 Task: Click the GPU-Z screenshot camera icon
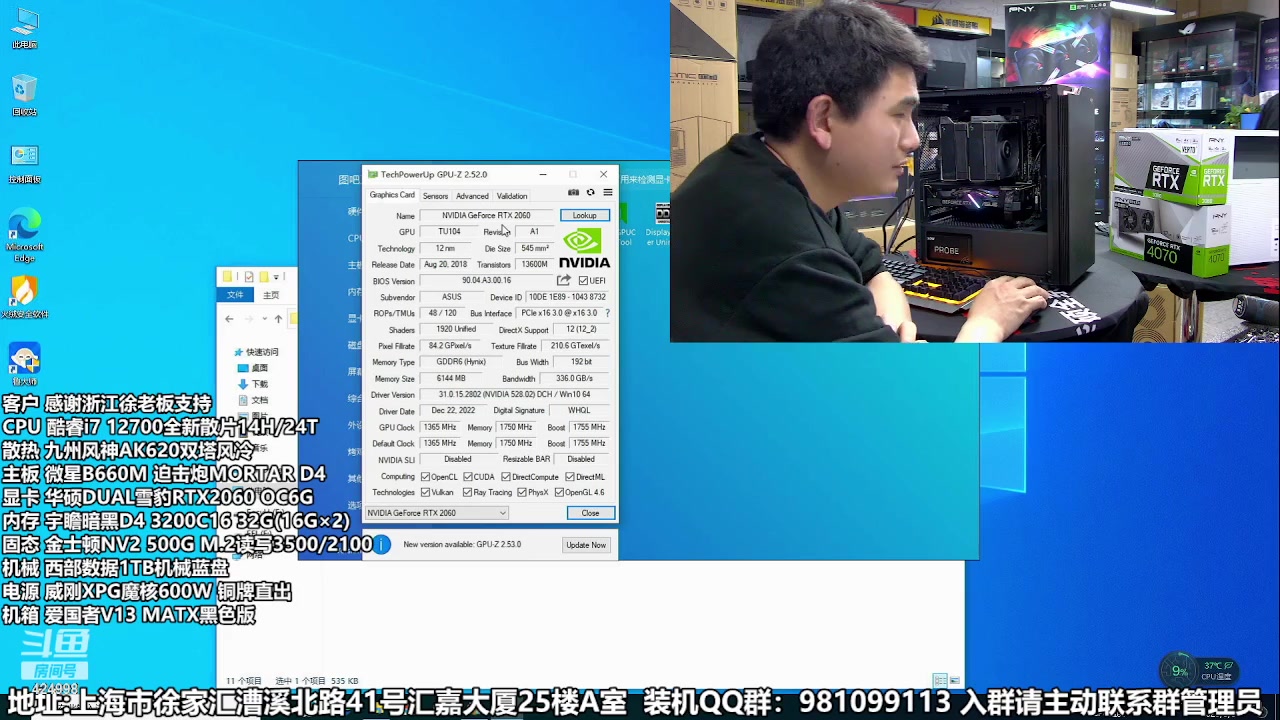[x=573, y=192]
